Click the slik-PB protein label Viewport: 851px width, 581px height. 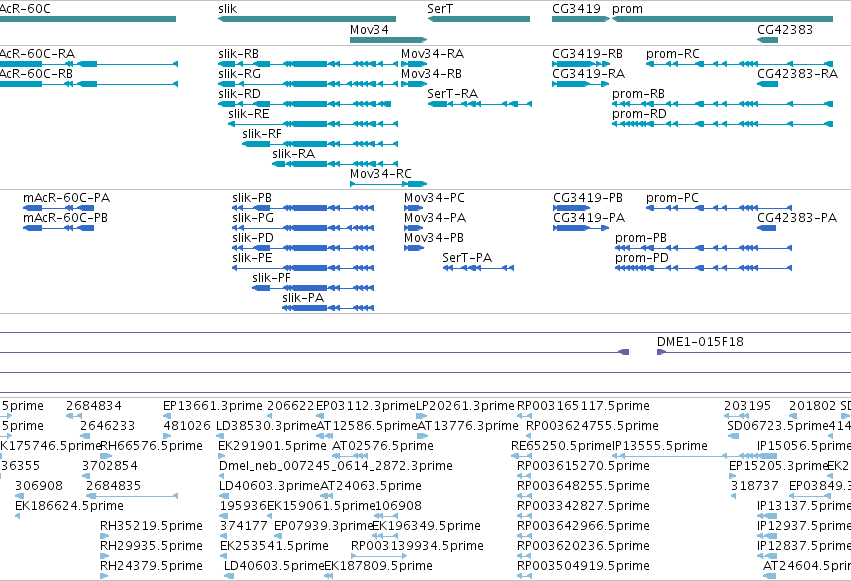point(252,197)
